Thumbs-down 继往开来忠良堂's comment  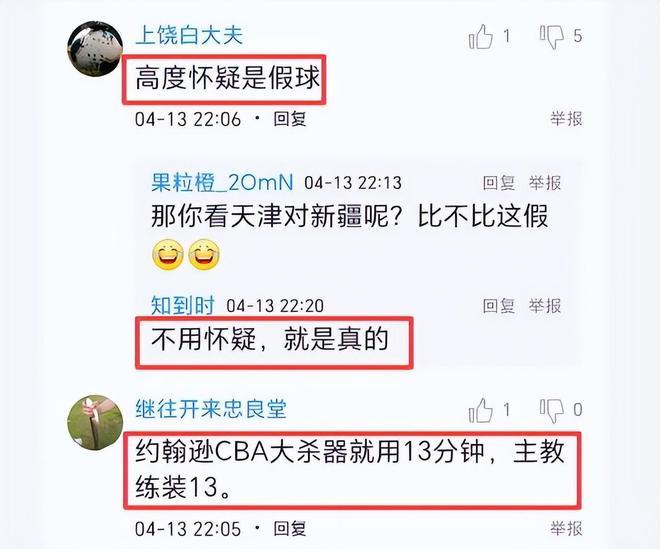[x=552, y=410]
